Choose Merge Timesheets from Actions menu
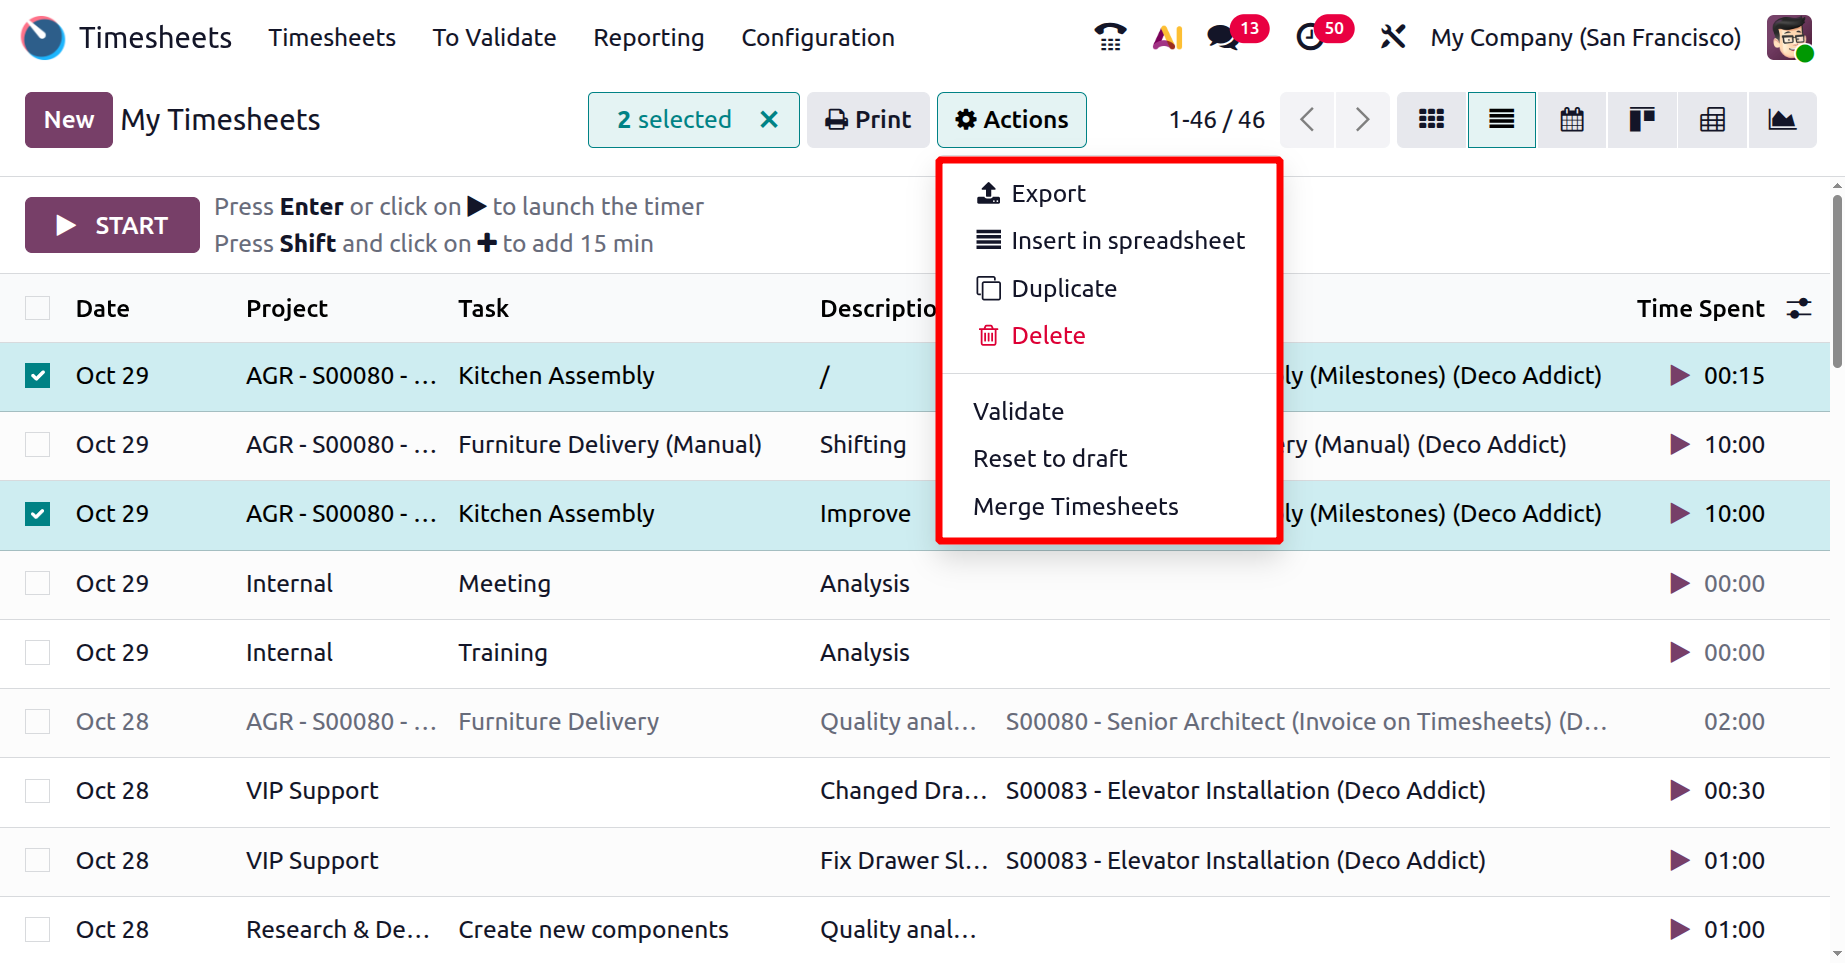 coord(1075,507)
